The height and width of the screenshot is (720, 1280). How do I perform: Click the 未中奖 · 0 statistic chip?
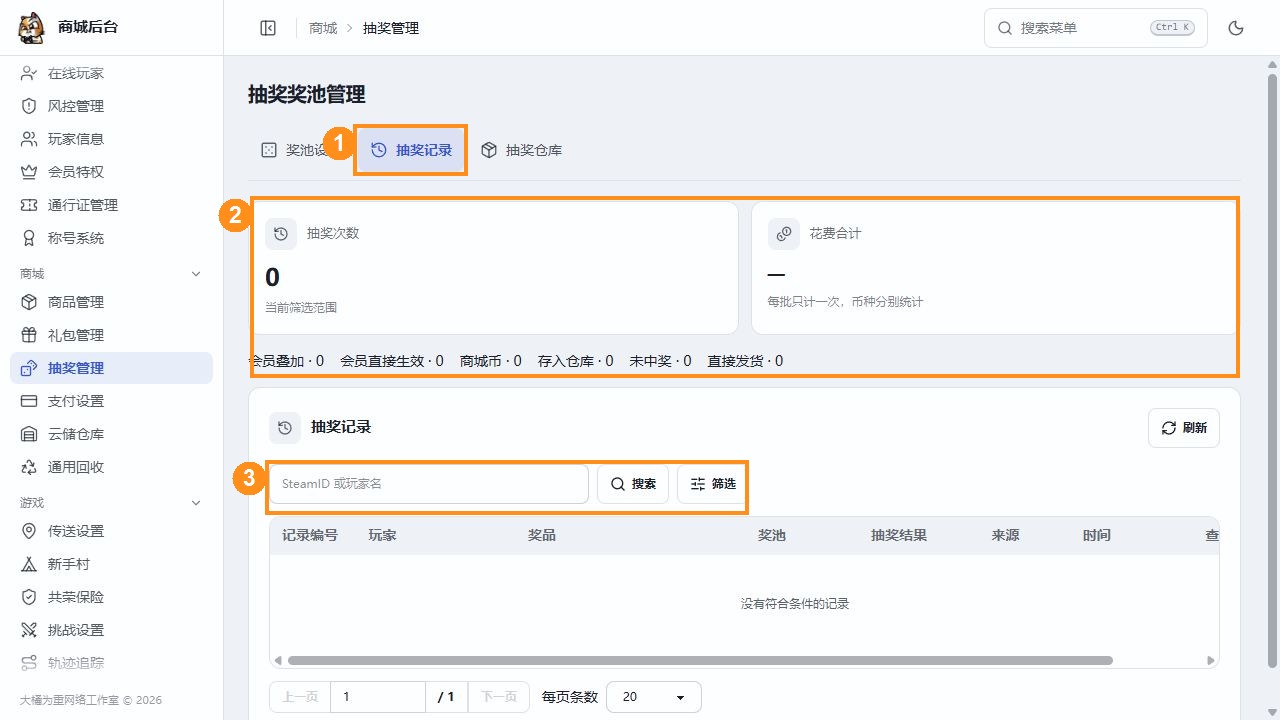(660, 361)
